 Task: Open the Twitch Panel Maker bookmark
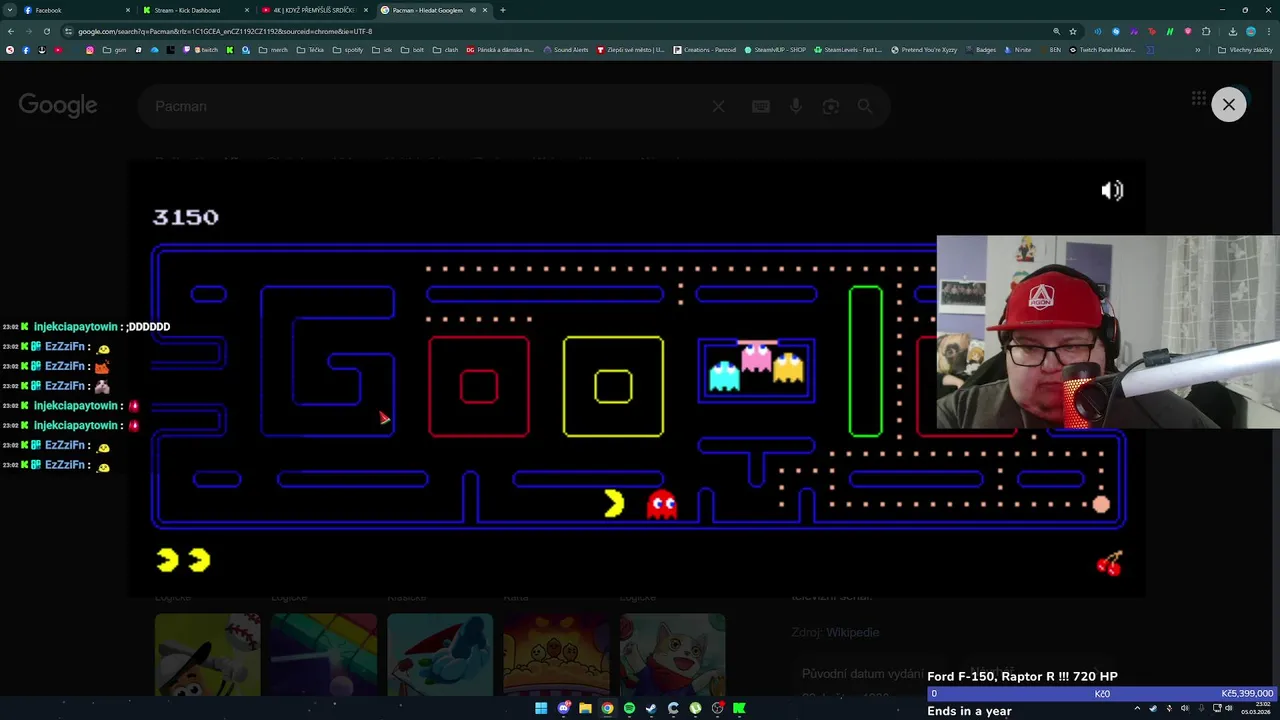[1103, 49]
